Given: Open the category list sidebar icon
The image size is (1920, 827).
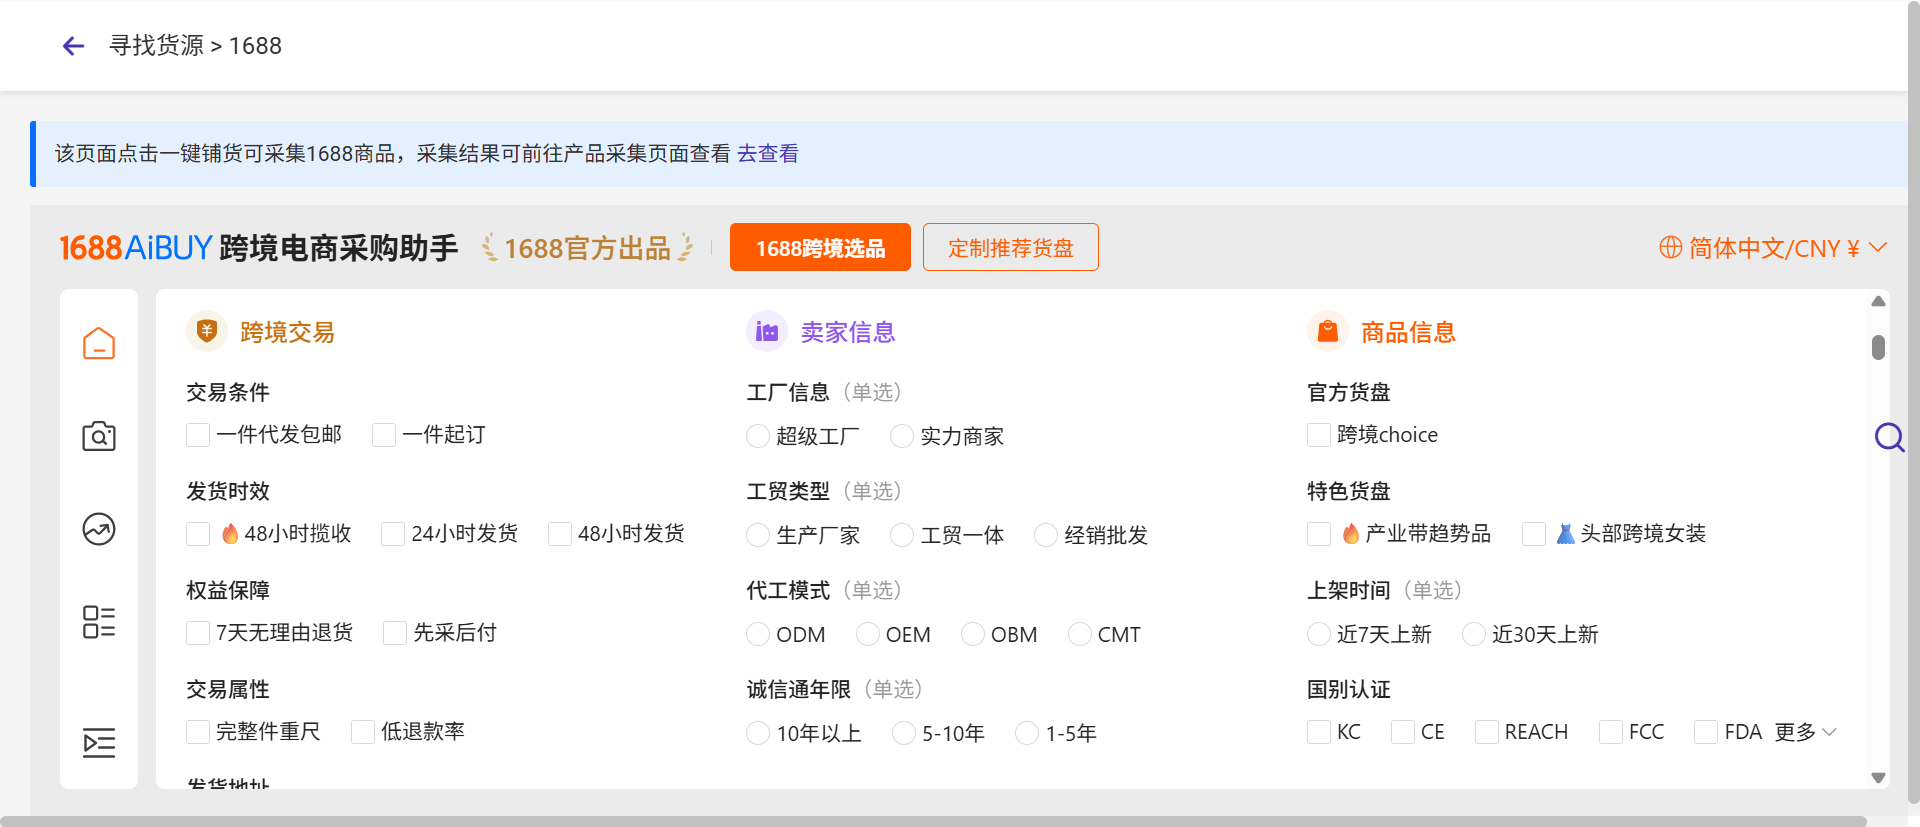Looking at the screenshot, I should 99,622.
